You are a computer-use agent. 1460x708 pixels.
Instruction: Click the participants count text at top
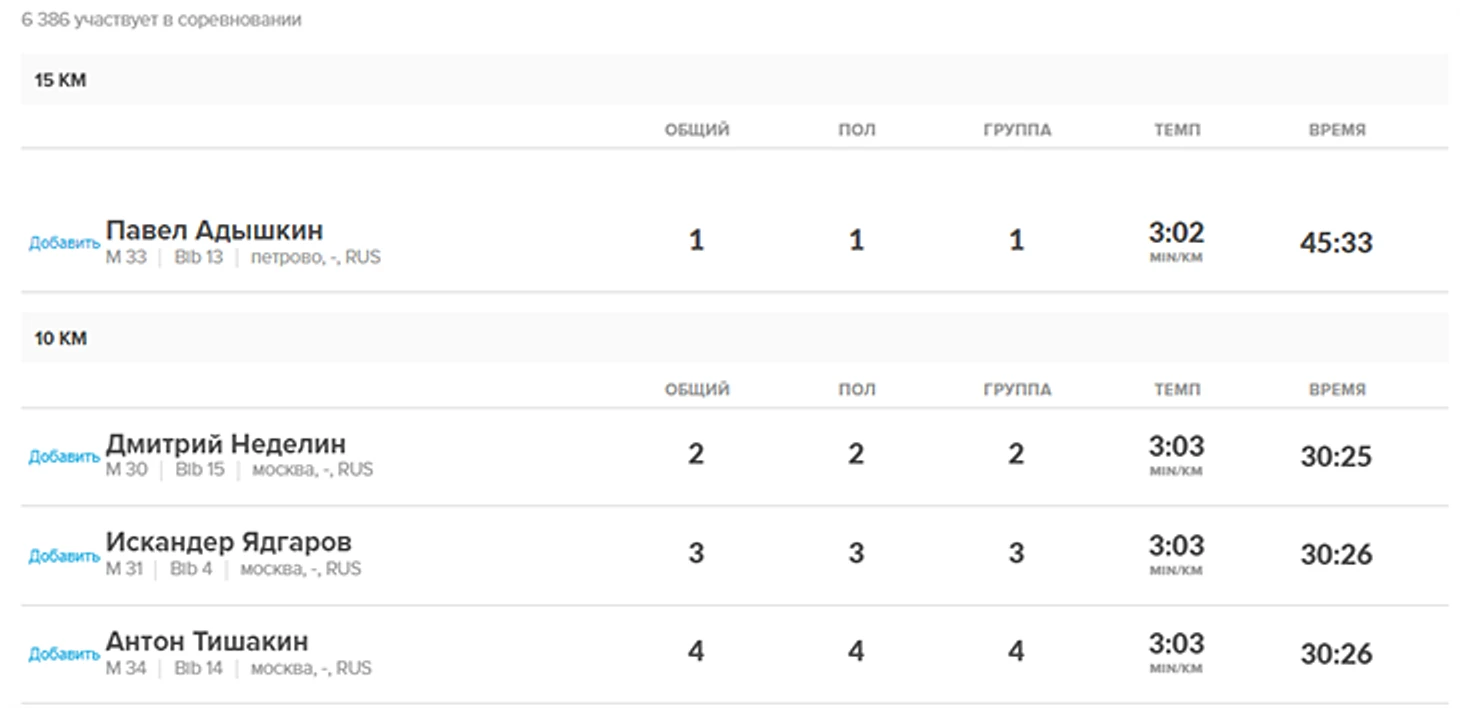coord(161,20)
